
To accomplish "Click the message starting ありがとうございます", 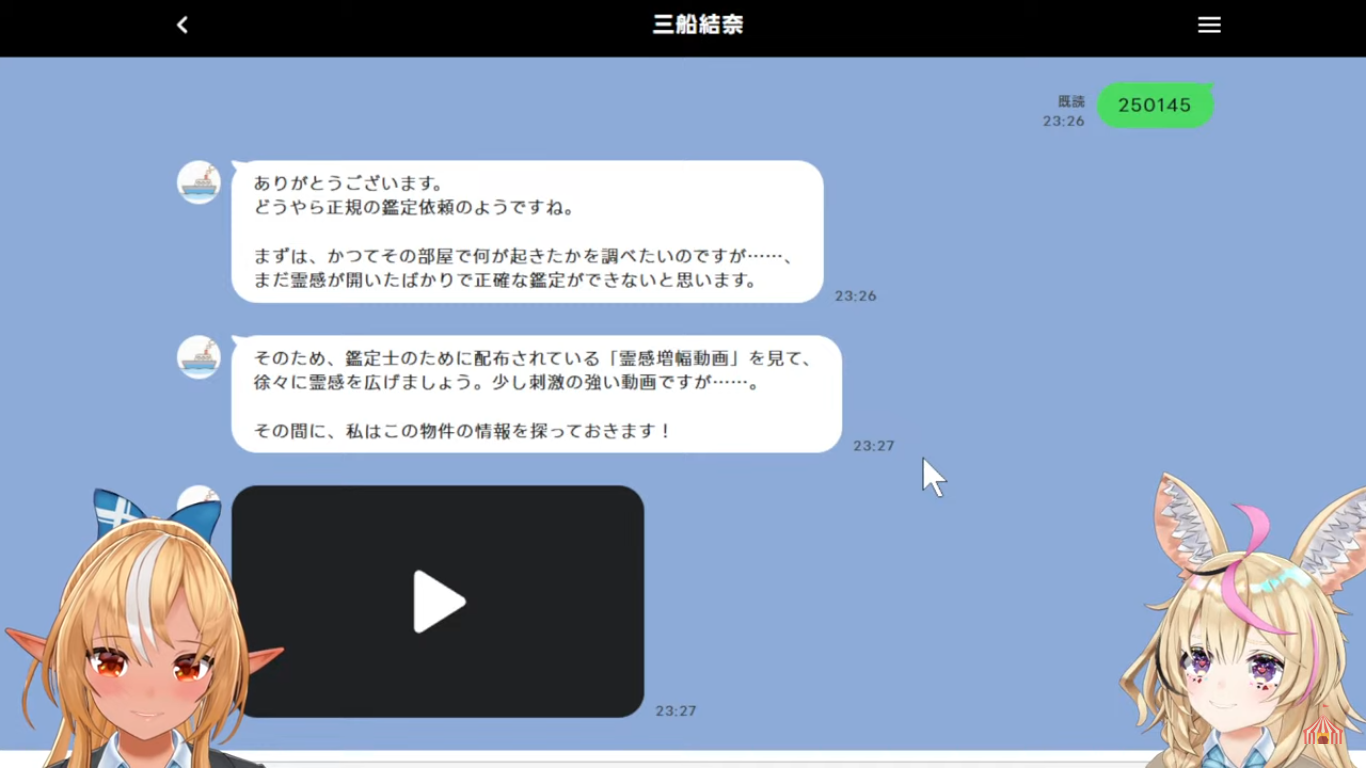I will point(527,231).
